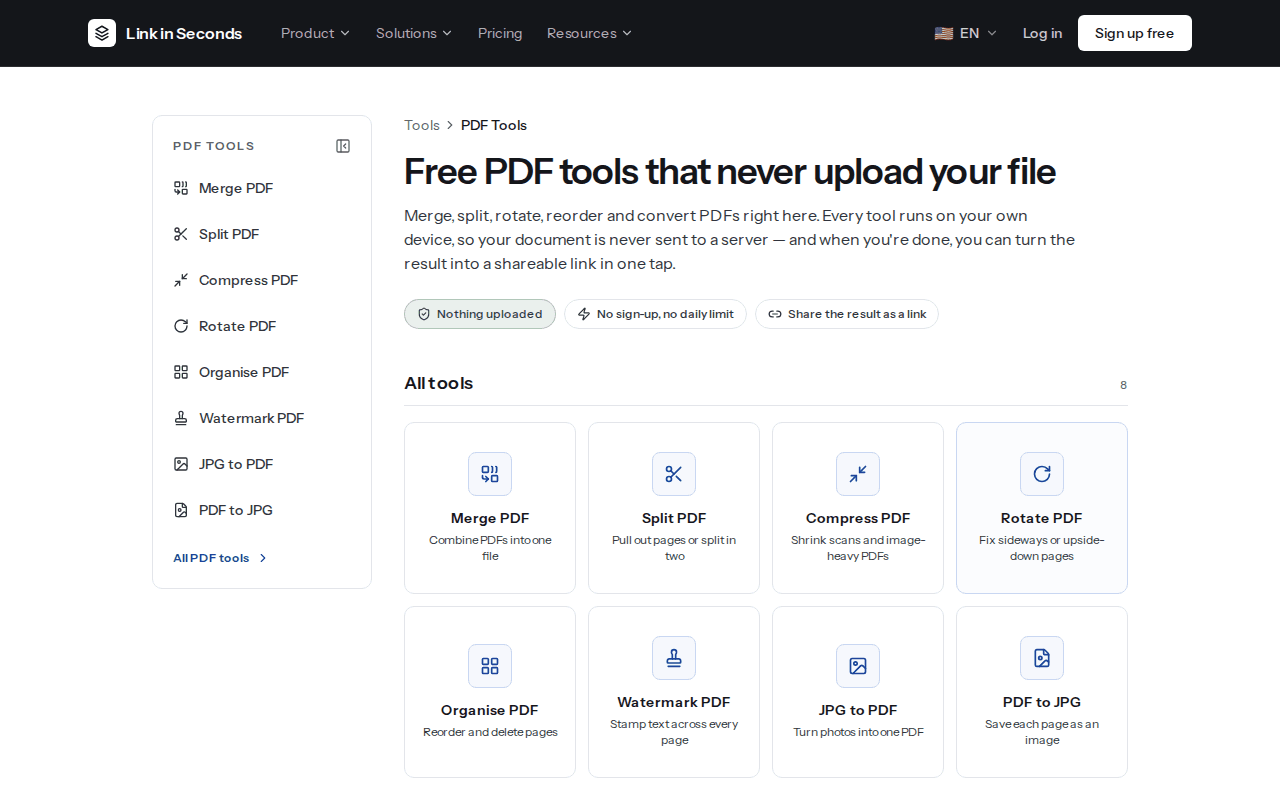Click the PDF Tools breadcrumb item
The image size is (1280, 800).
pyautogui.click(x=494, y=125)
